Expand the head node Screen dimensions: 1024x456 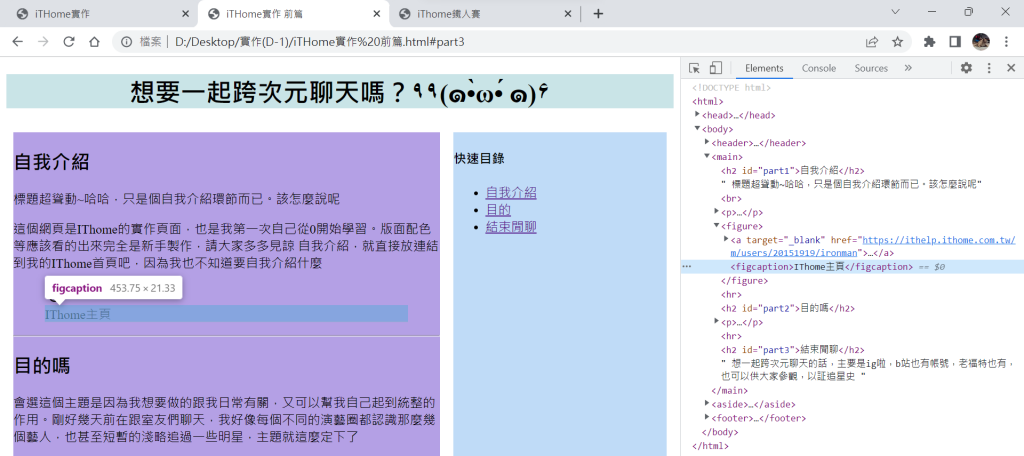tap(697, 115)
